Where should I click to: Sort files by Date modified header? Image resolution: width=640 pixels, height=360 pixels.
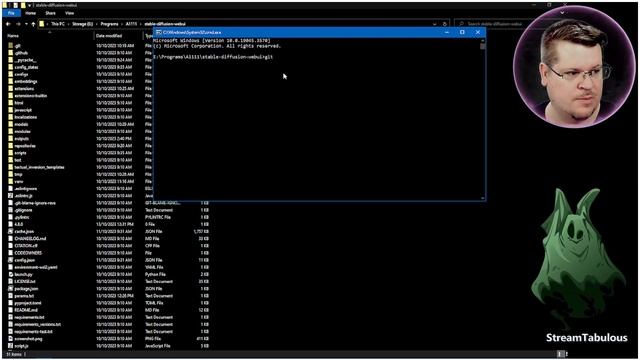click(109, 36)
